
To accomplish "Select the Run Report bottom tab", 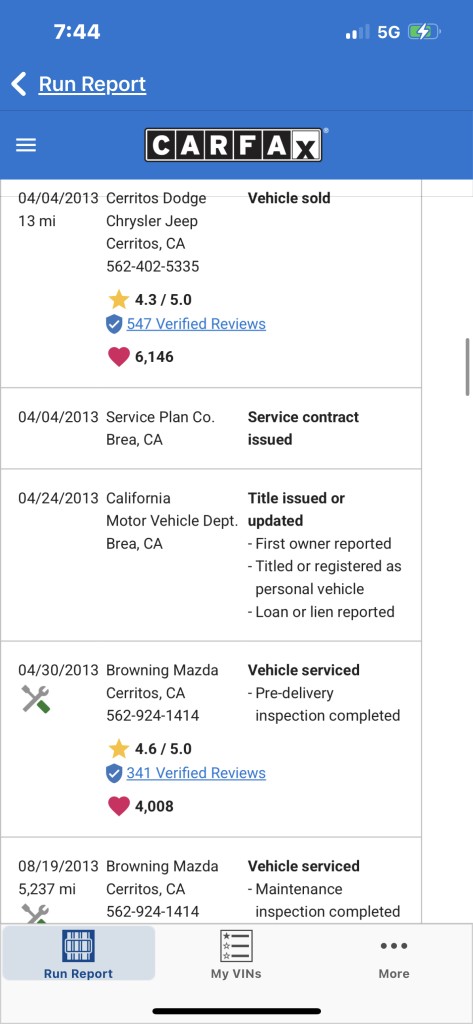I will coord(78,953).
